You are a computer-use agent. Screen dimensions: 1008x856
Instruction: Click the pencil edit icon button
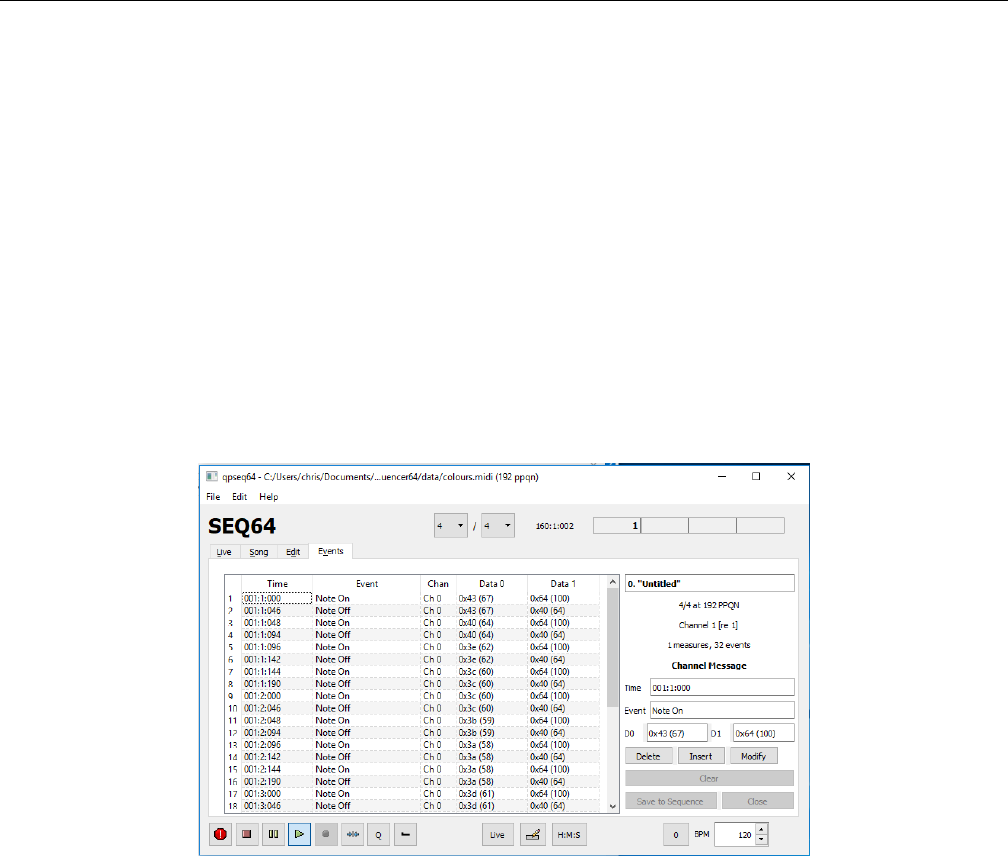pos(533,835)
